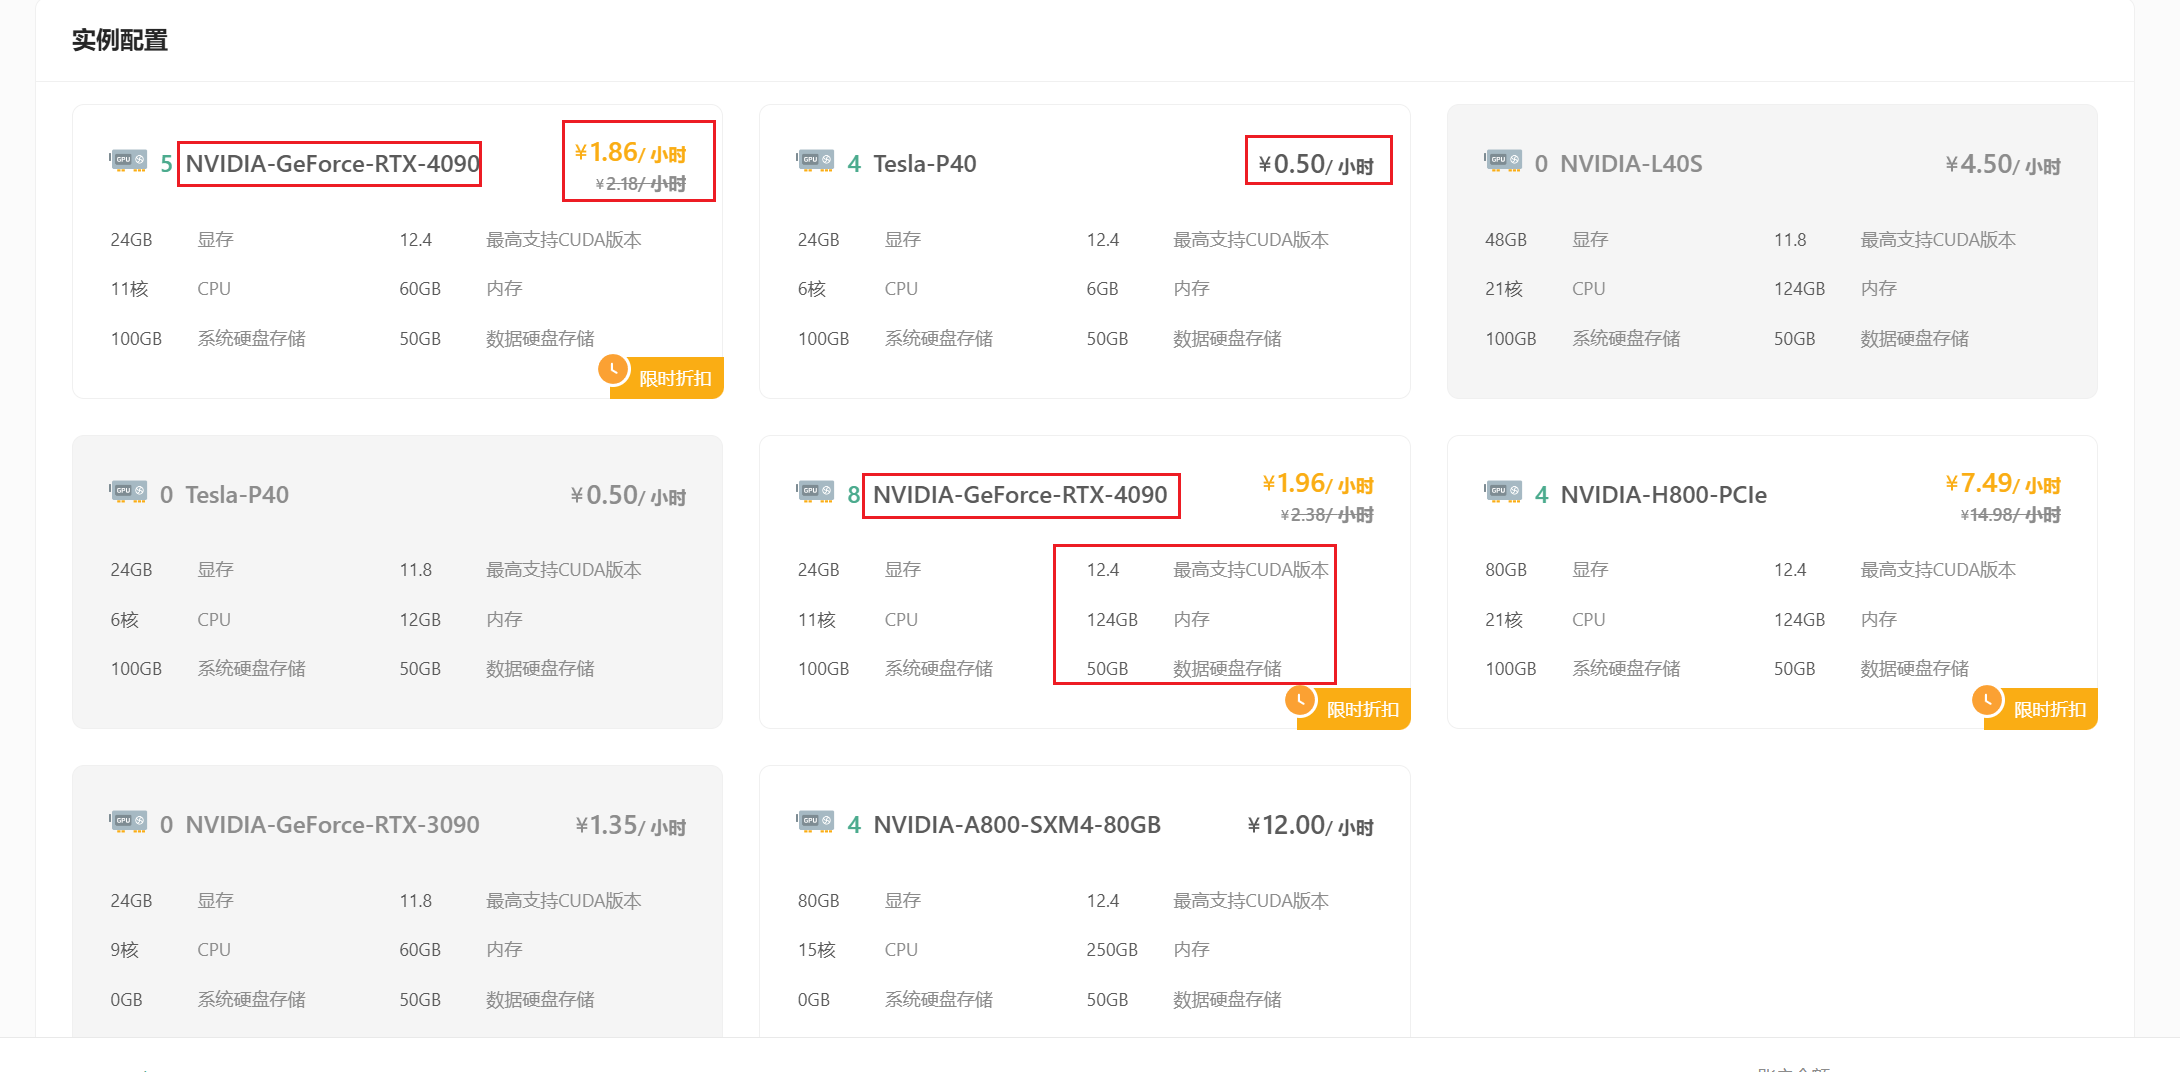
Task: Click the struck-through ¥2.18/小时 original price
Action: [641, 184]
